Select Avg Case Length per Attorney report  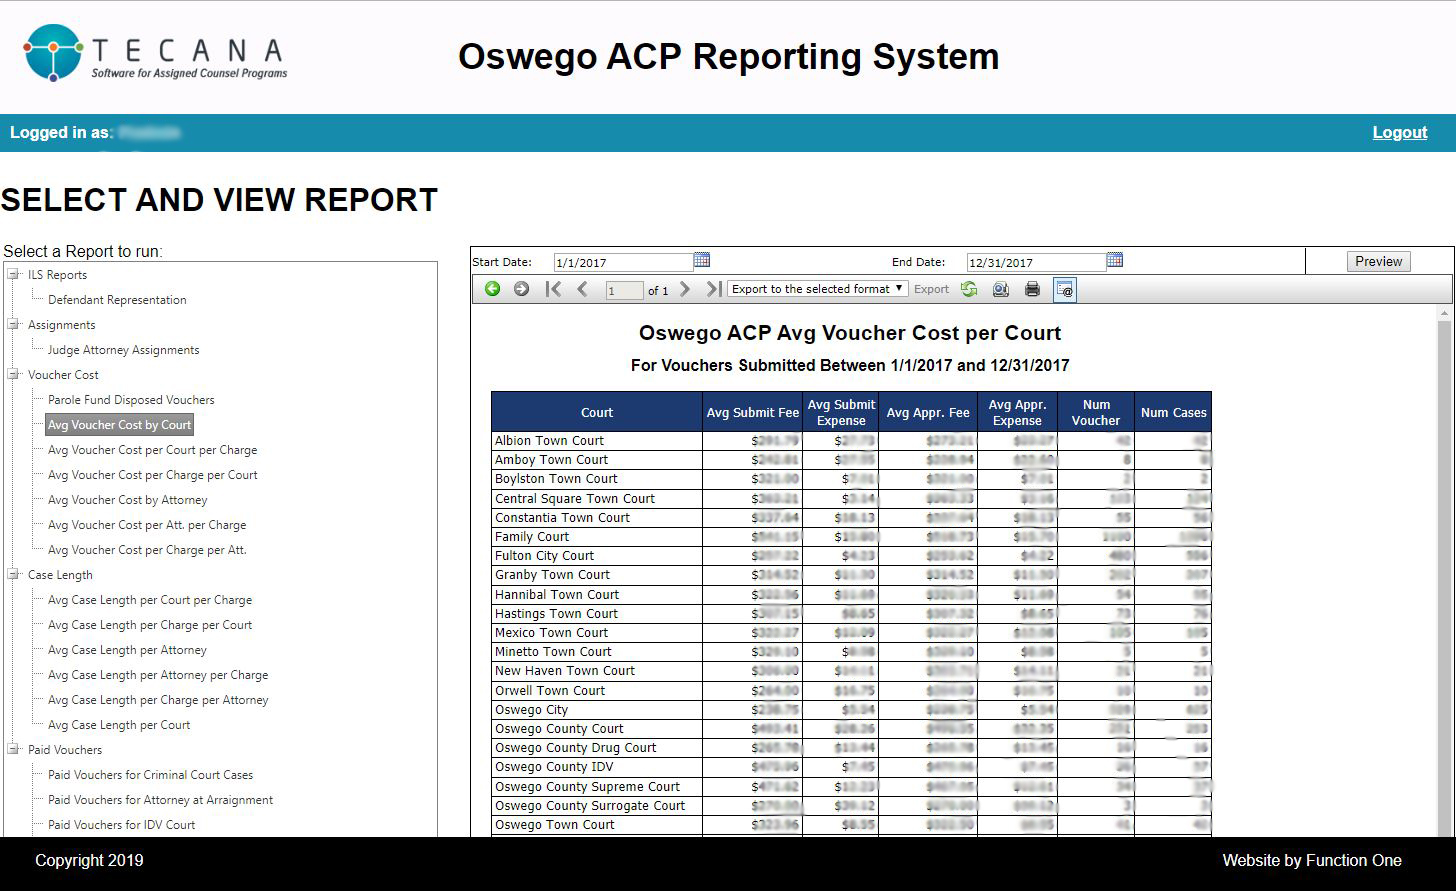pos(127,649)
